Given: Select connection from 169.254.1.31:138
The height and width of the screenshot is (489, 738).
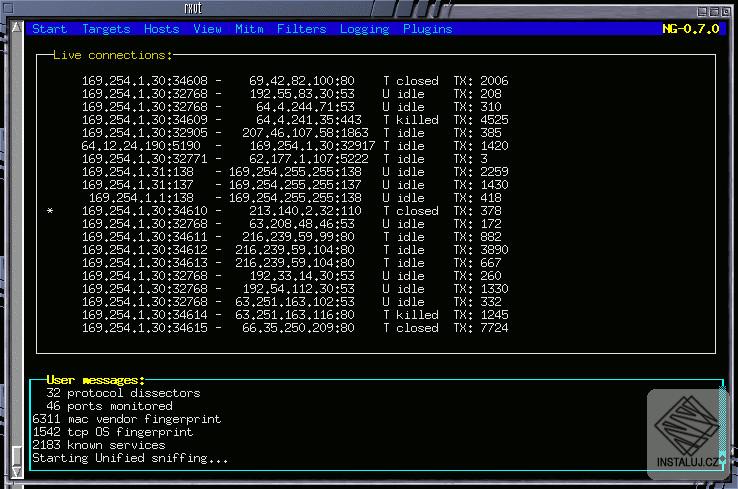Looking at the screenshot, I should [x=295, y=172].
